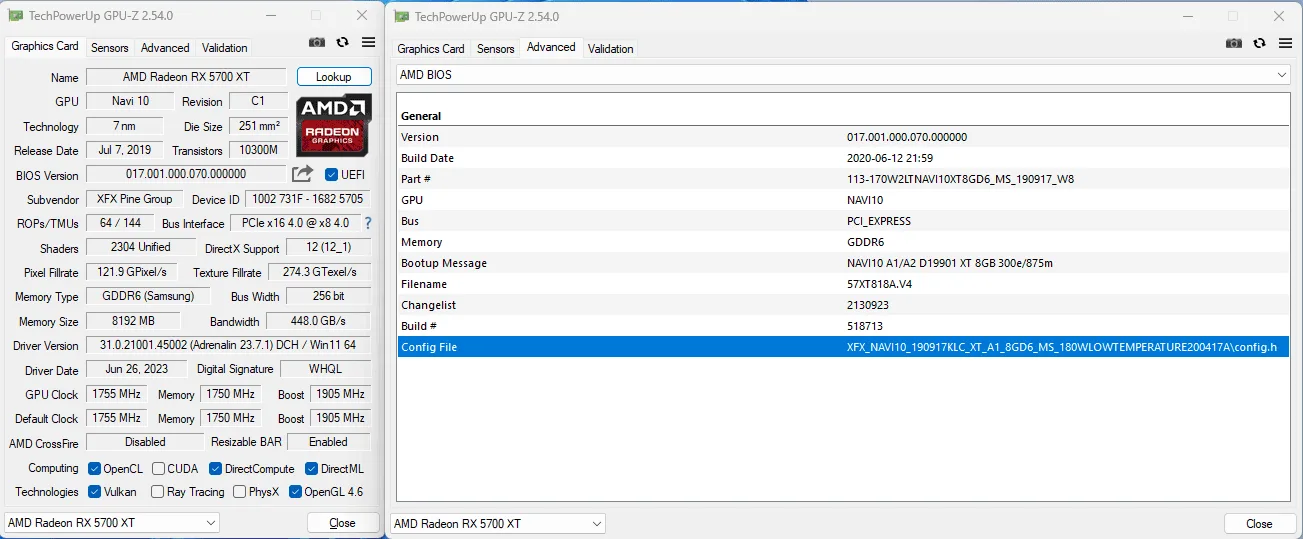
Task: Select the Build # 518713 row
Action: [843, 326]
